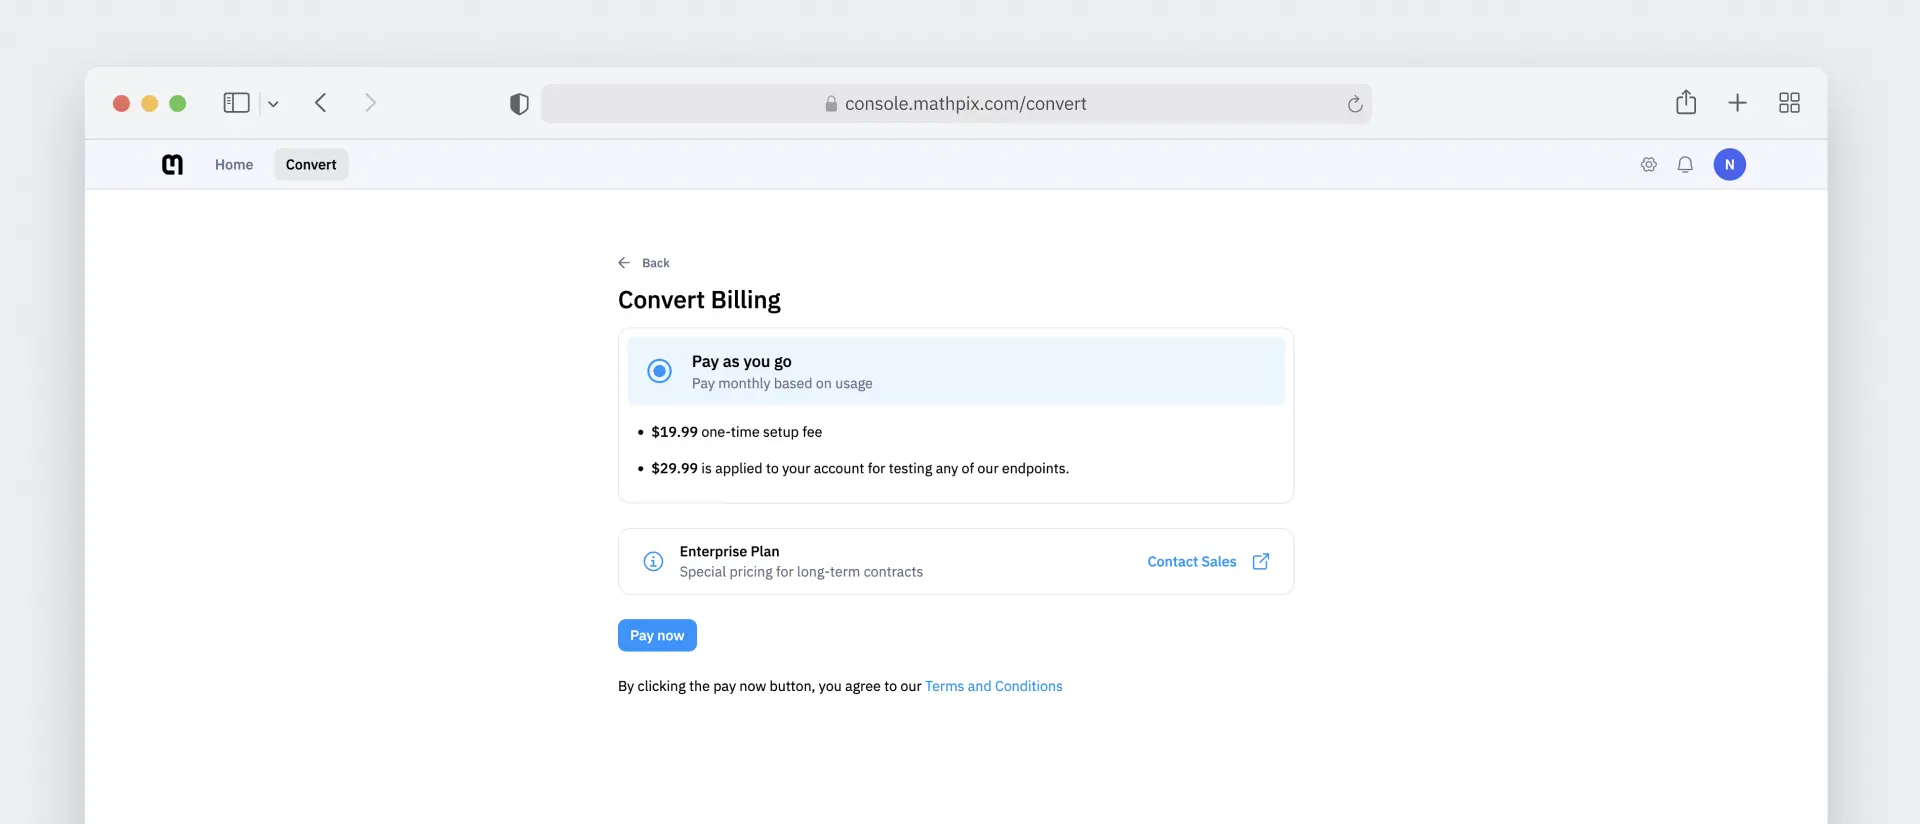Go forward with the browser forward arrow
The image size is (1920, 824).
tap(370, 103)
